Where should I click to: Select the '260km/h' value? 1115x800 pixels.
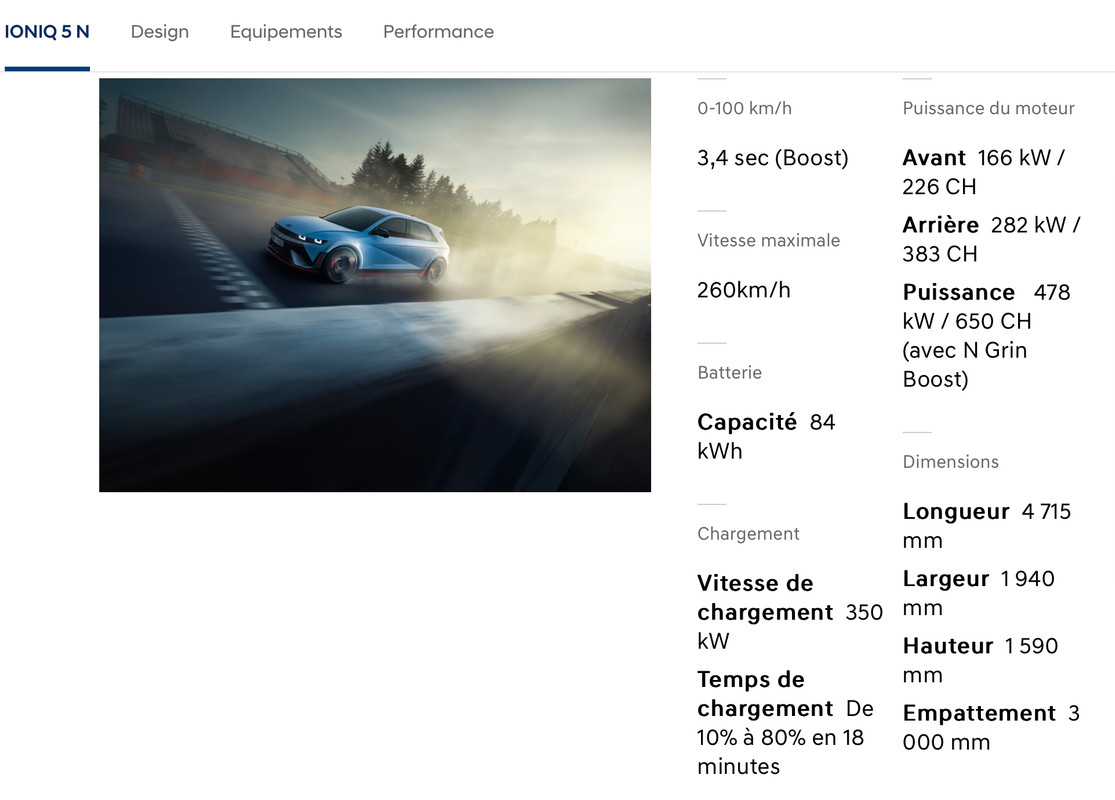point(744,290)
